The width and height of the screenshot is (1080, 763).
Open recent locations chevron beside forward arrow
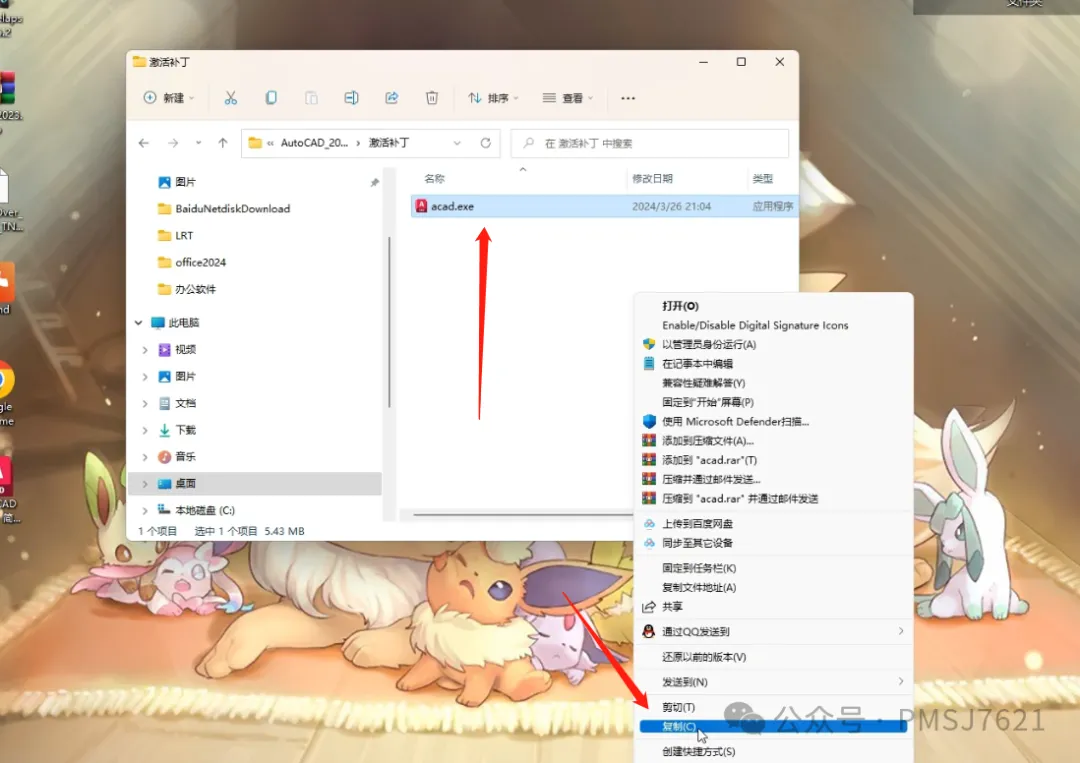pyautogui.click(x=198, y=143)
